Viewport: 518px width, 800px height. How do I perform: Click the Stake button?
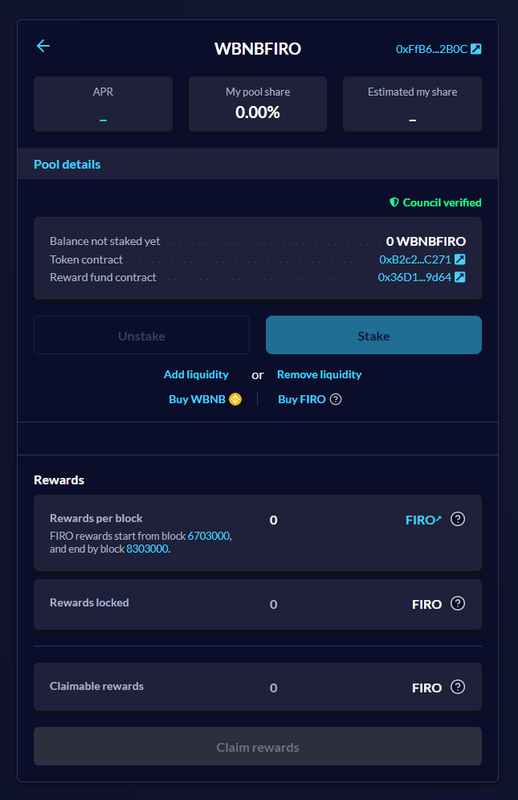click(374, 335)
